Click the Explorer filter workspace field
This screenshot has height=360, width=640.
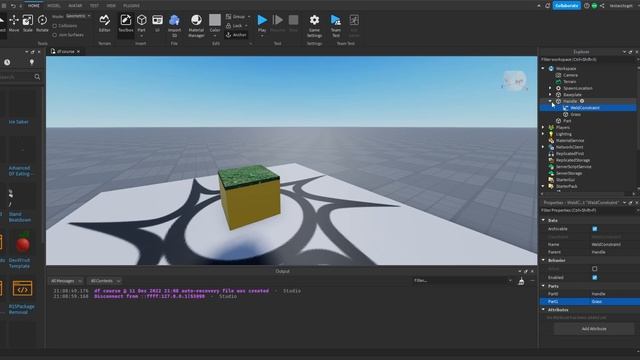pyautogui.click(x=588, y=60)
